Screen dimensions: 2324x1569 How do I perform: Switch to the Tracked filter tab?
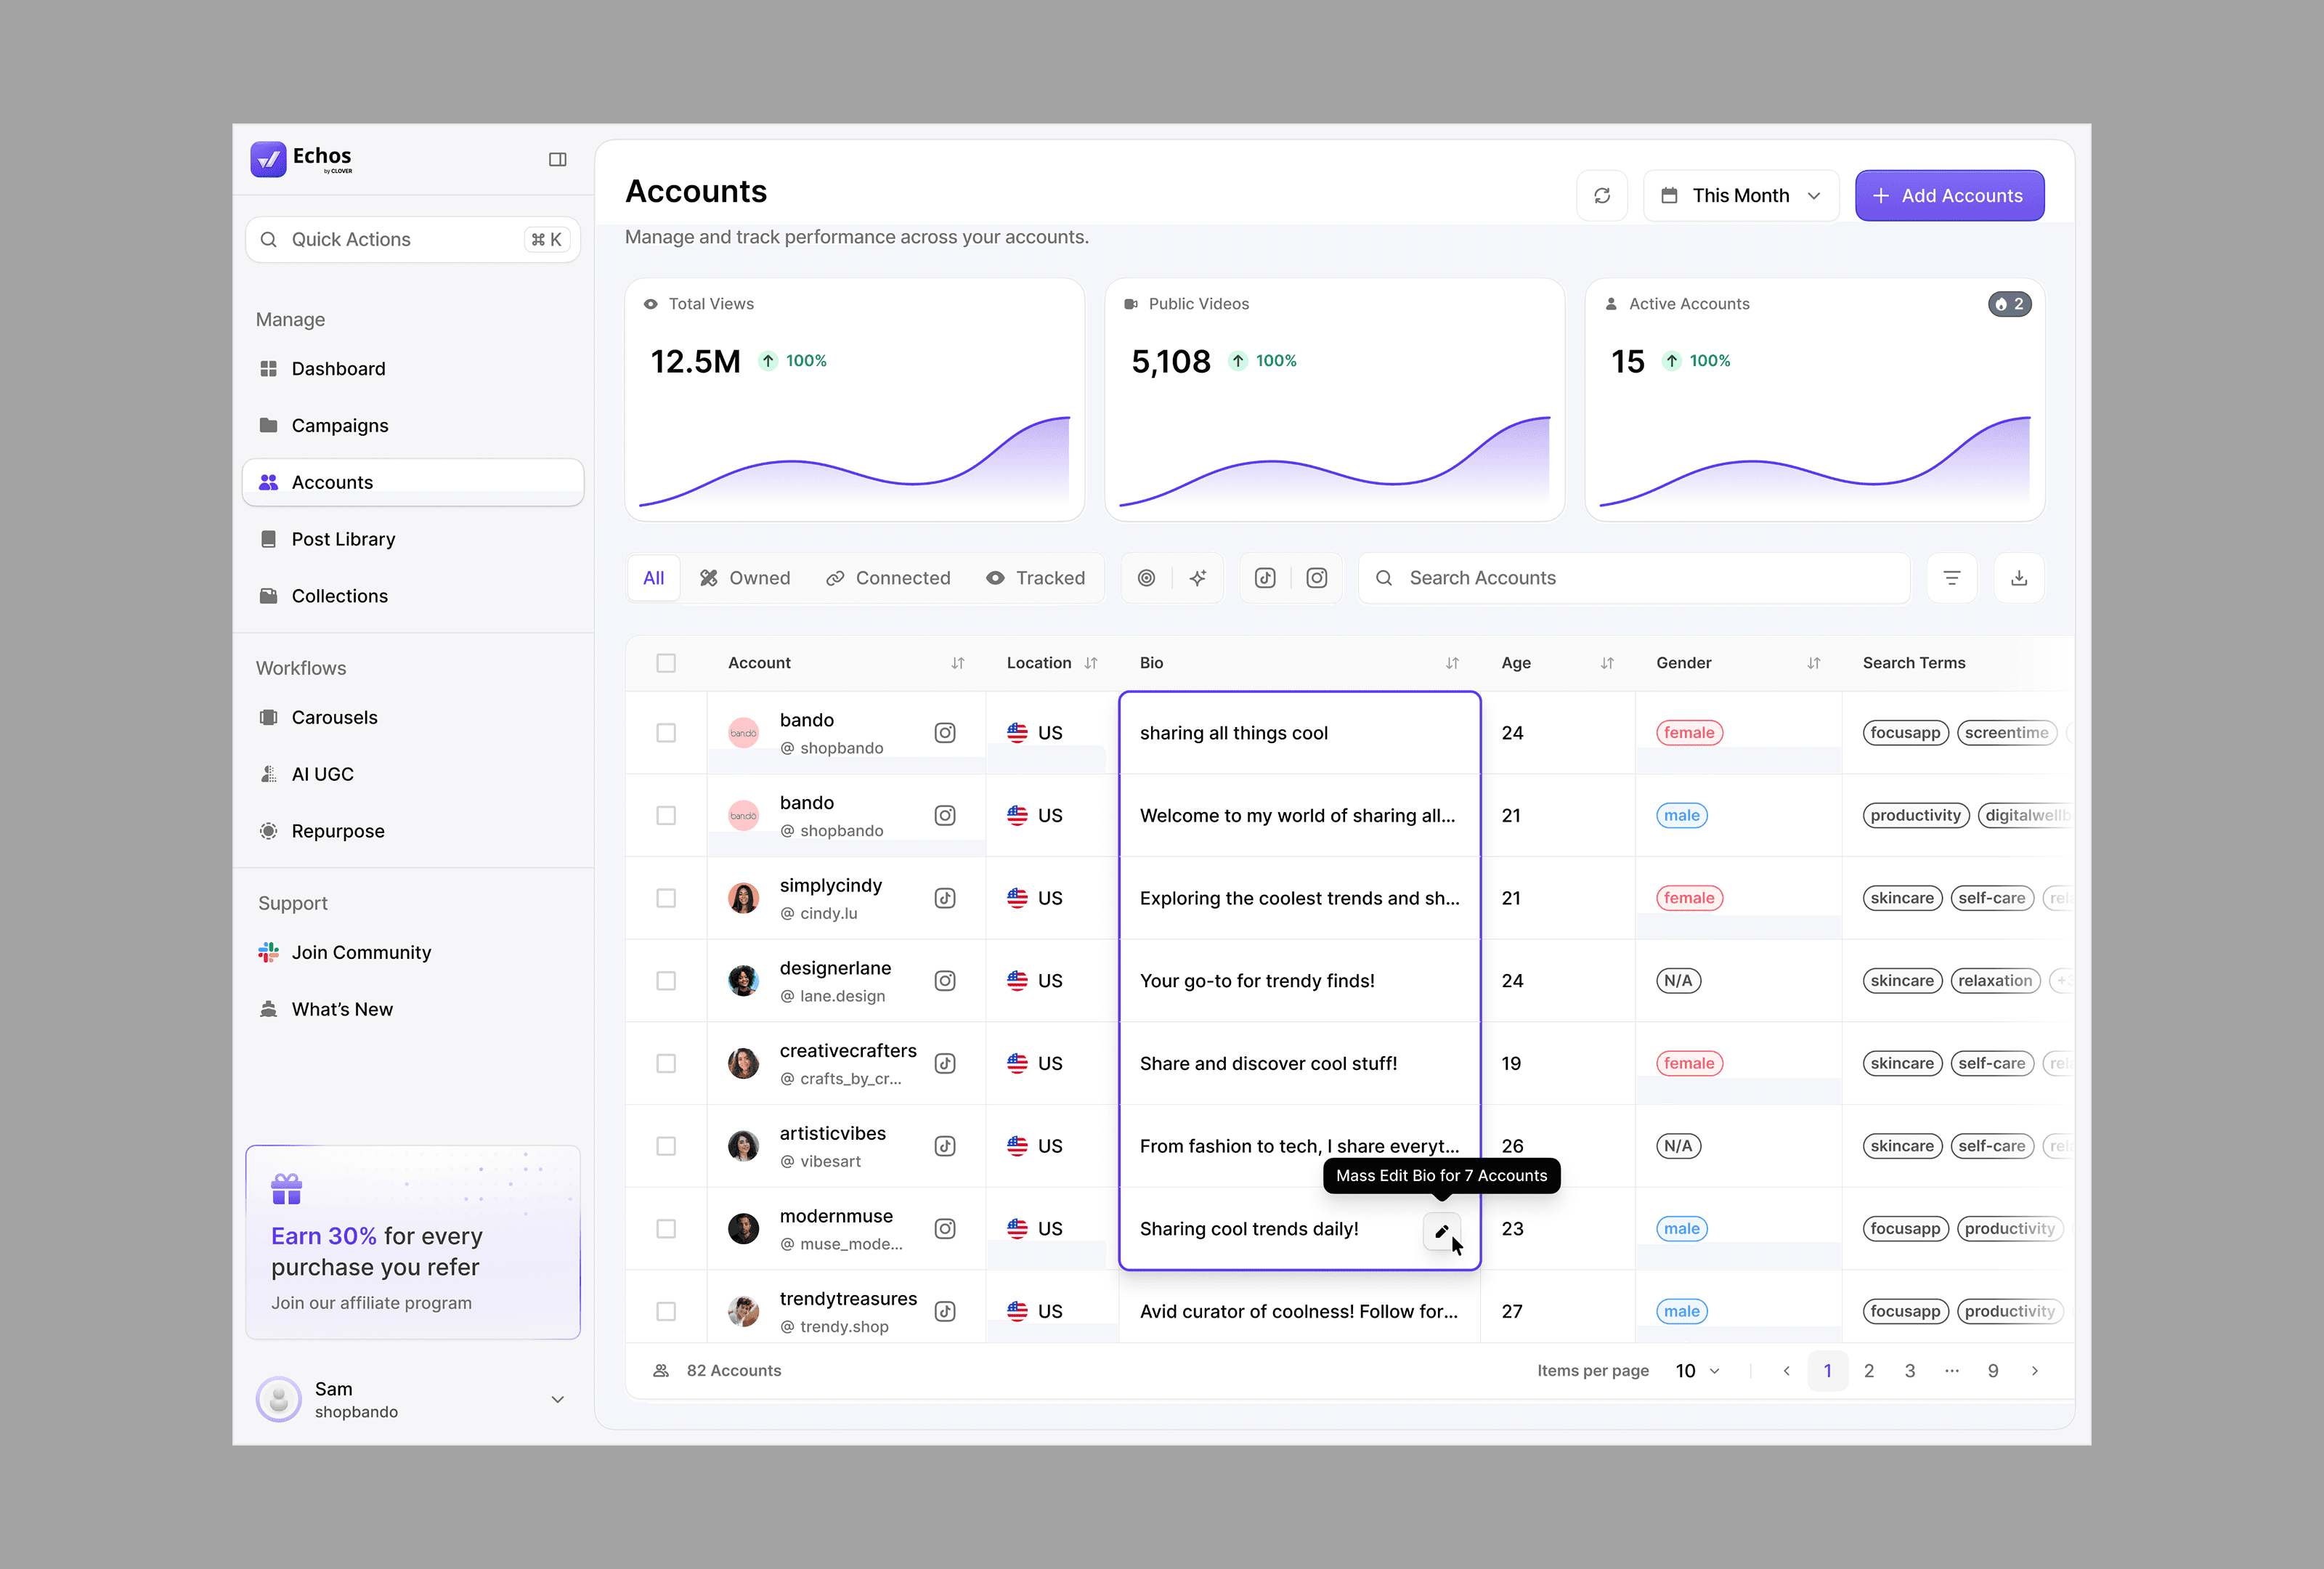click(x=1036, y=578)
